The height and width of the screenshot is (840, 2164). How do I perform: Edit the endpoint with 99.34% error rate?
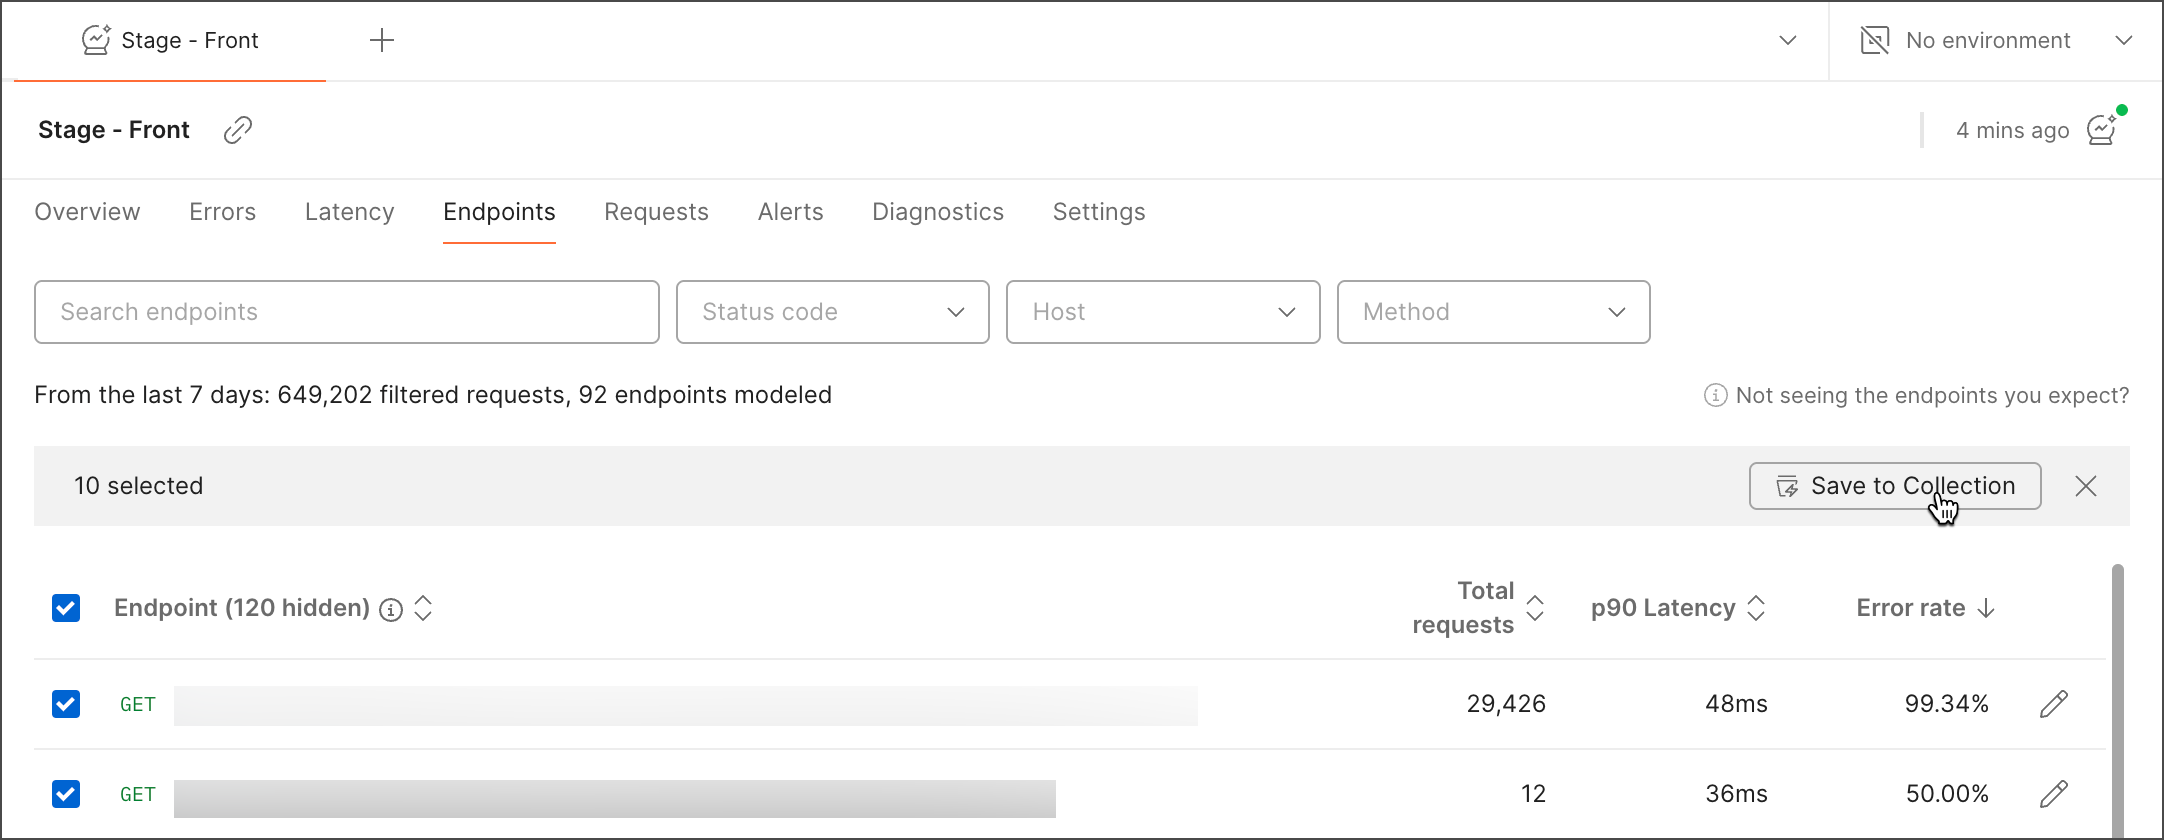[2053, 704]
